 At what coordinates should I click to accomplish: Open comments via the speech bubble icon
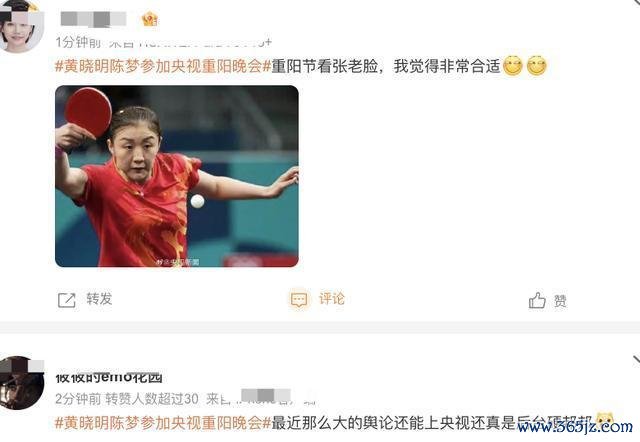click(299, 300)
